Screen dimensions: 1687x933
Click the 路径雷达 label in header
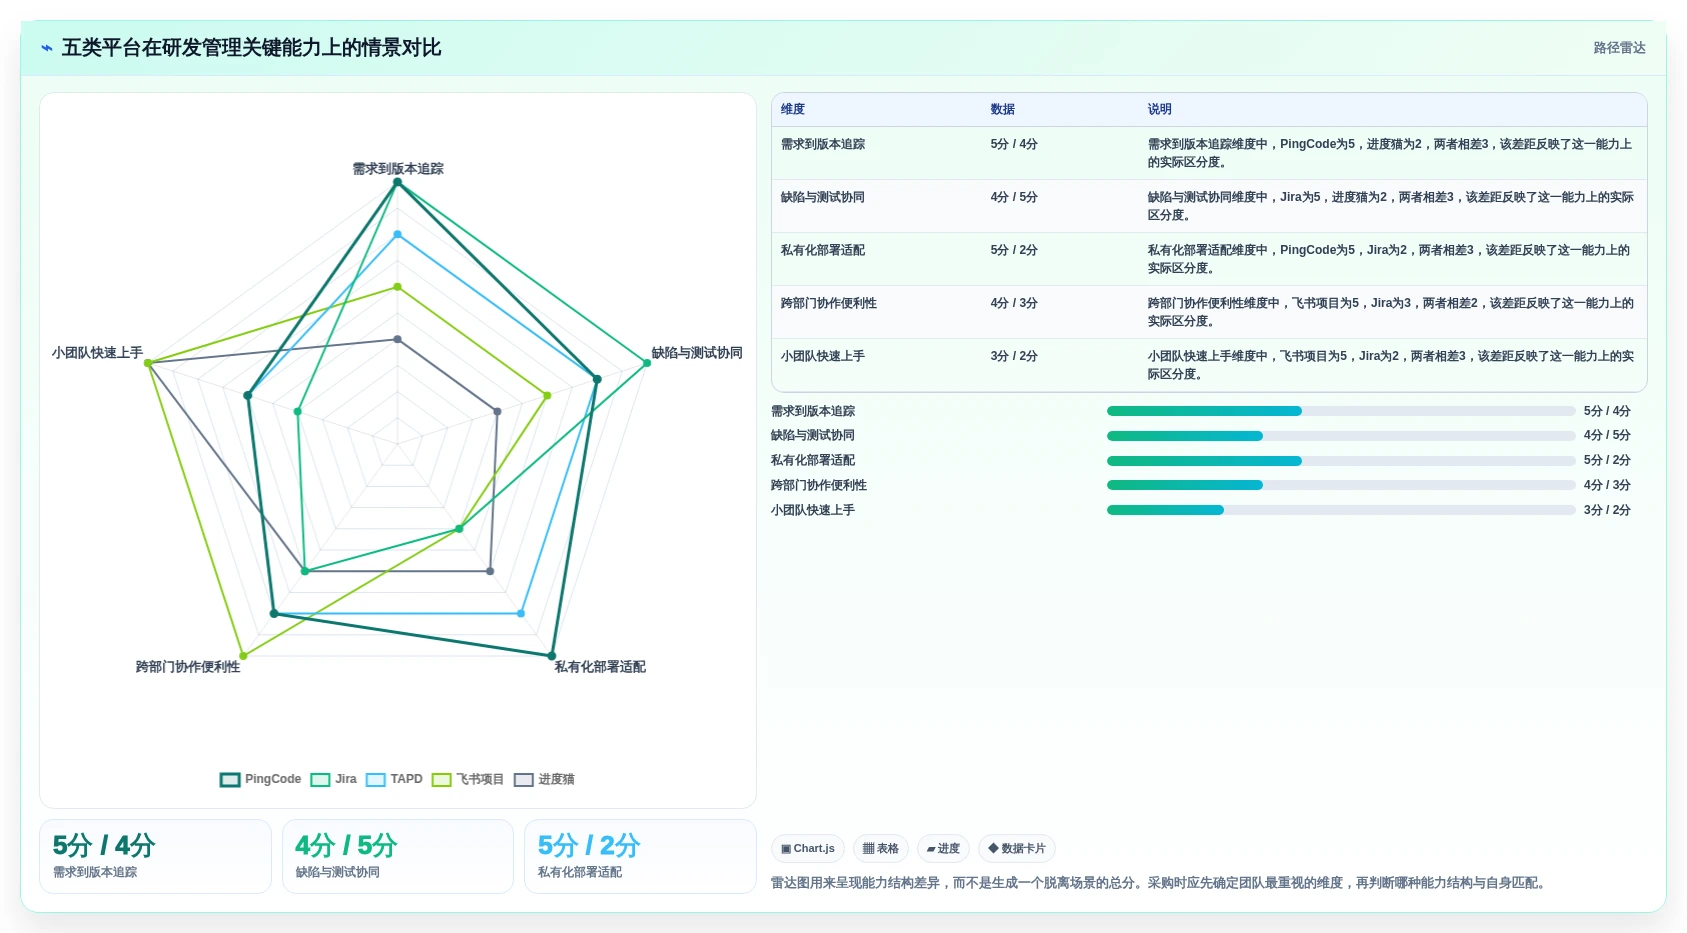pos(1619,48)
